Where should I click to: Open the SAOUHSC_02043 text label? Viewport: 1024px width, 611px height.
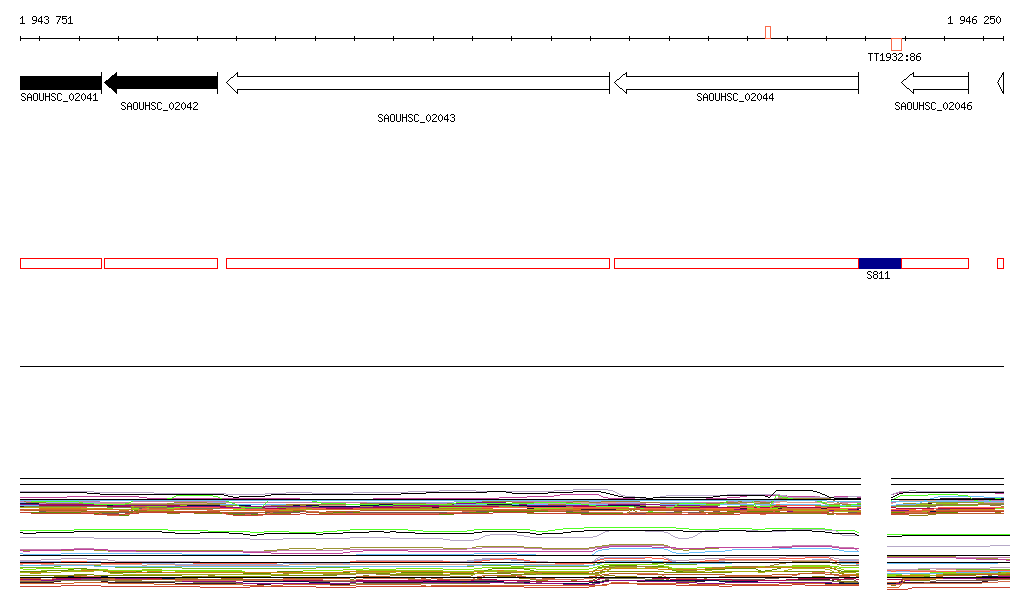[x=416, y=118]
